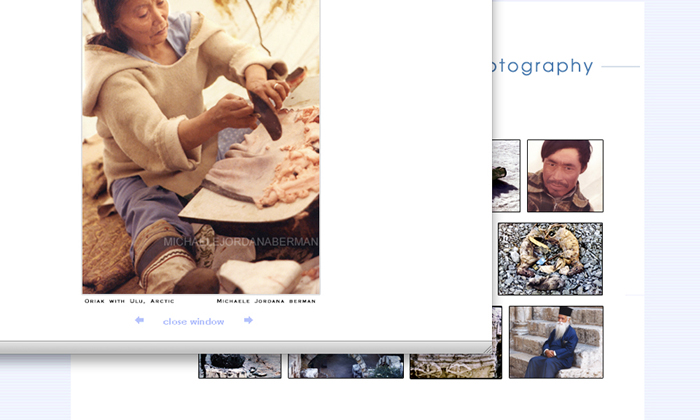The width and height of the screenshot is (700, 420).
Task: Click the thumbnail partly hidden beside the gravel photo
Action: pyautogui.click(x=495, y=259)
